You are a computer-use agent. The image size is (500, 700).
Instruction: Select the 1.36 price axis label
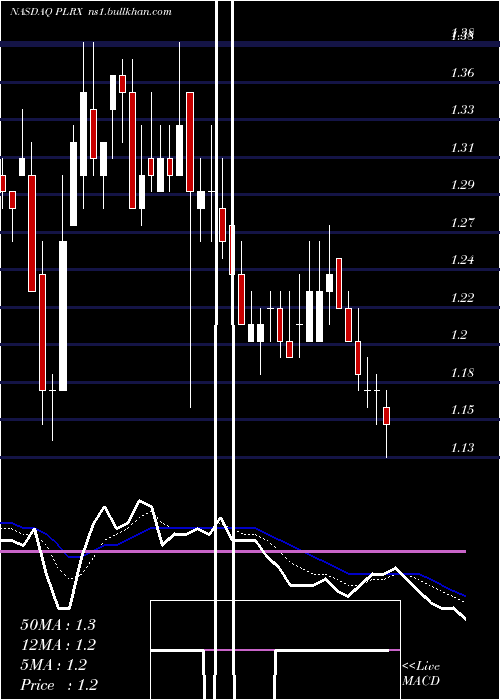pyautogui.click(x=462, y=72)
